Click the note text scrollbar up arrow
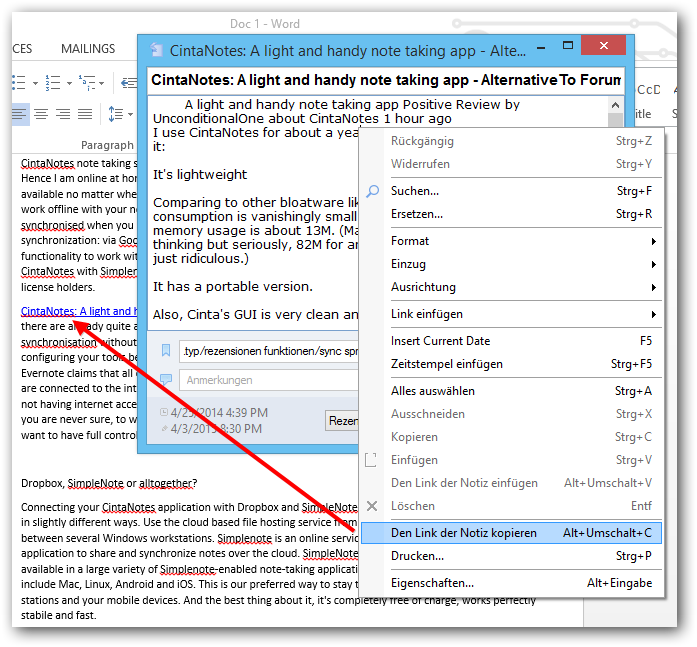The image size is (697, 647). pos(615,105)
